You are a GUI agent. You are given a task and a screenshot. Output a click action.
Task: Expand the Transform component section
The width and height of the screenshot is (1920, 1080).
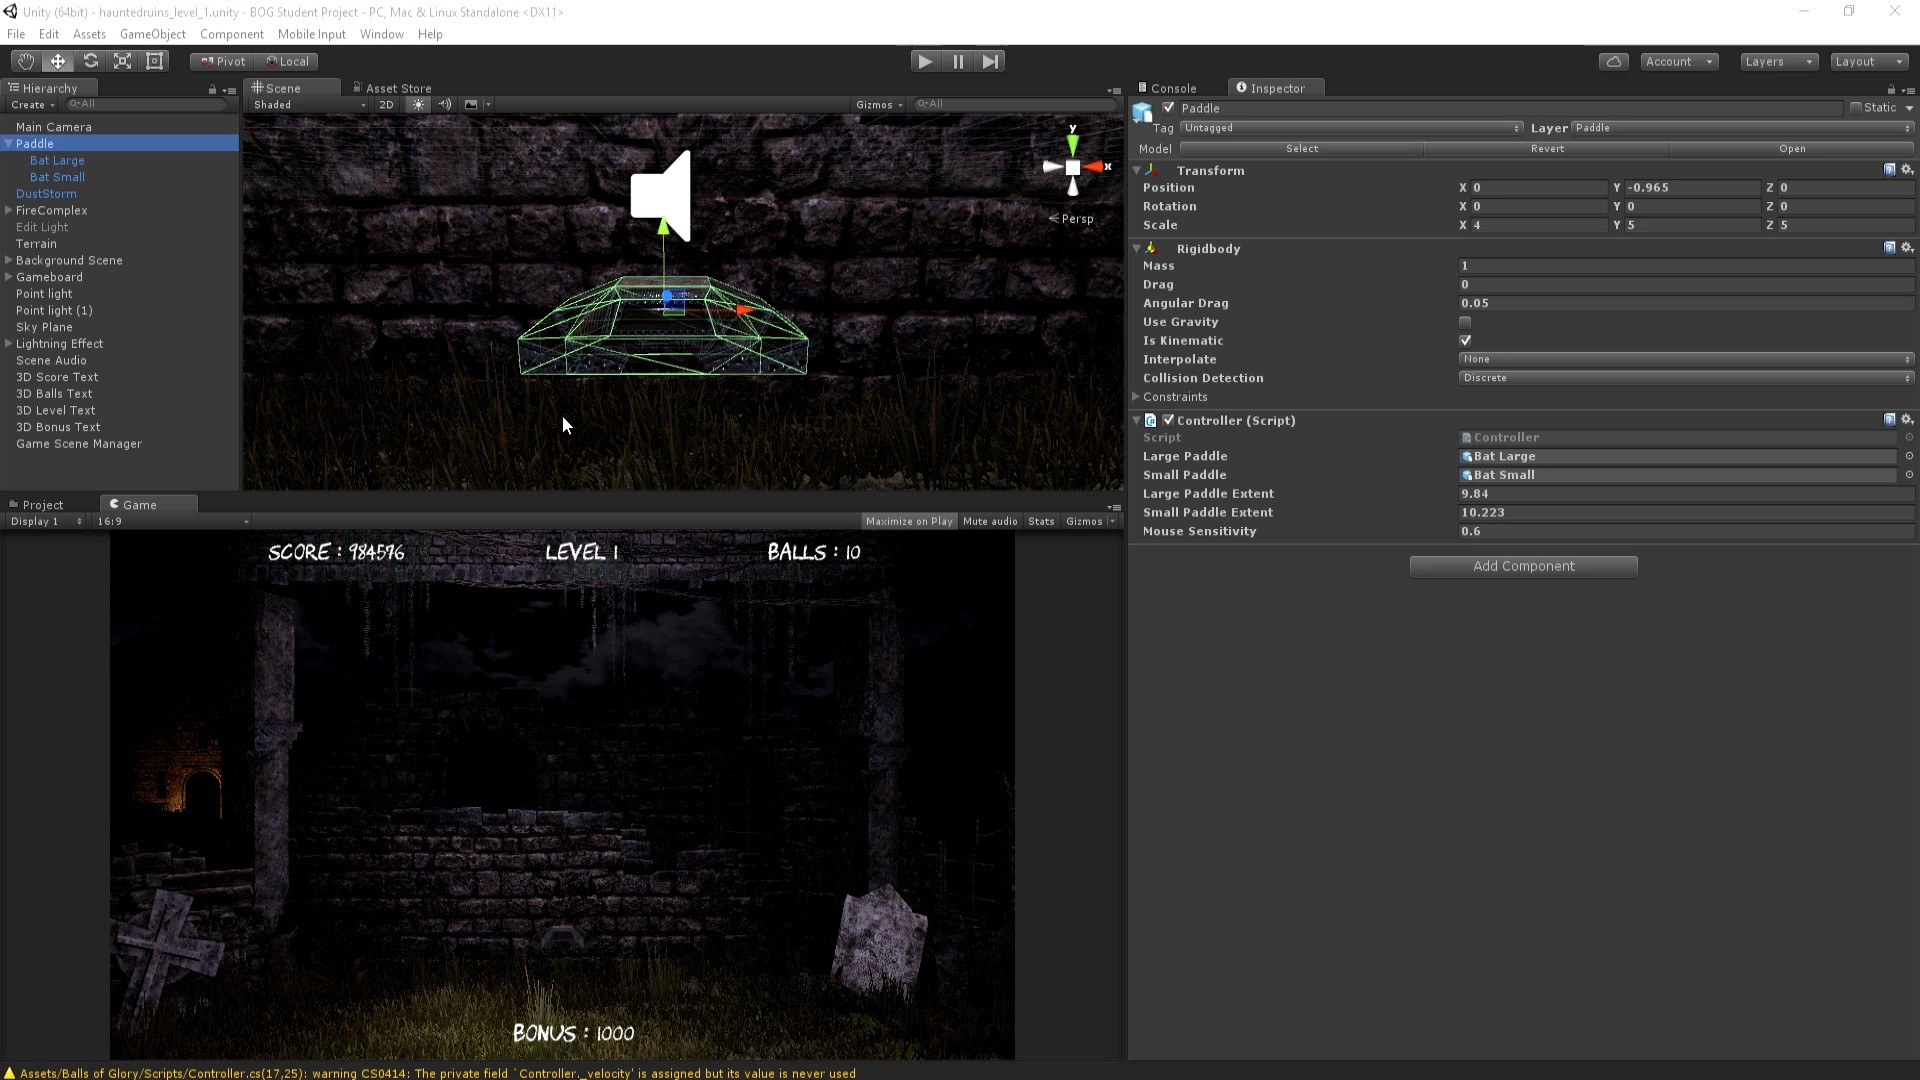1137,169
